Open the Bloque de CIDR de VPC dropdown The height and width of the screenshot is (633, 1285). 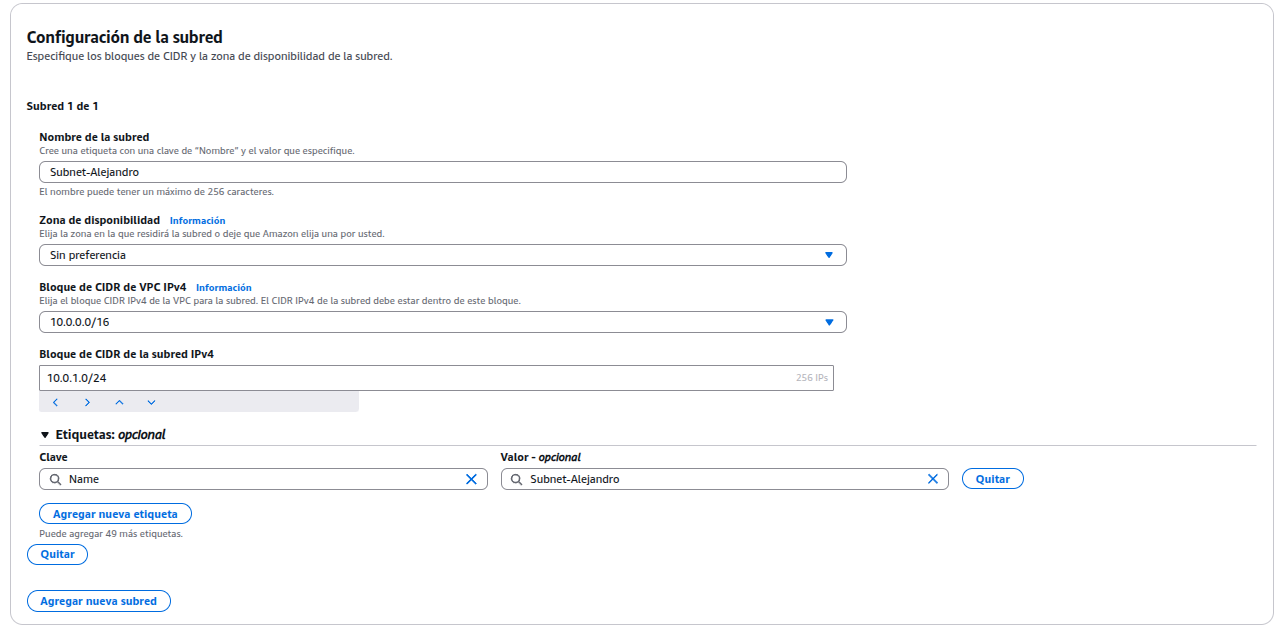click(442, 322)
